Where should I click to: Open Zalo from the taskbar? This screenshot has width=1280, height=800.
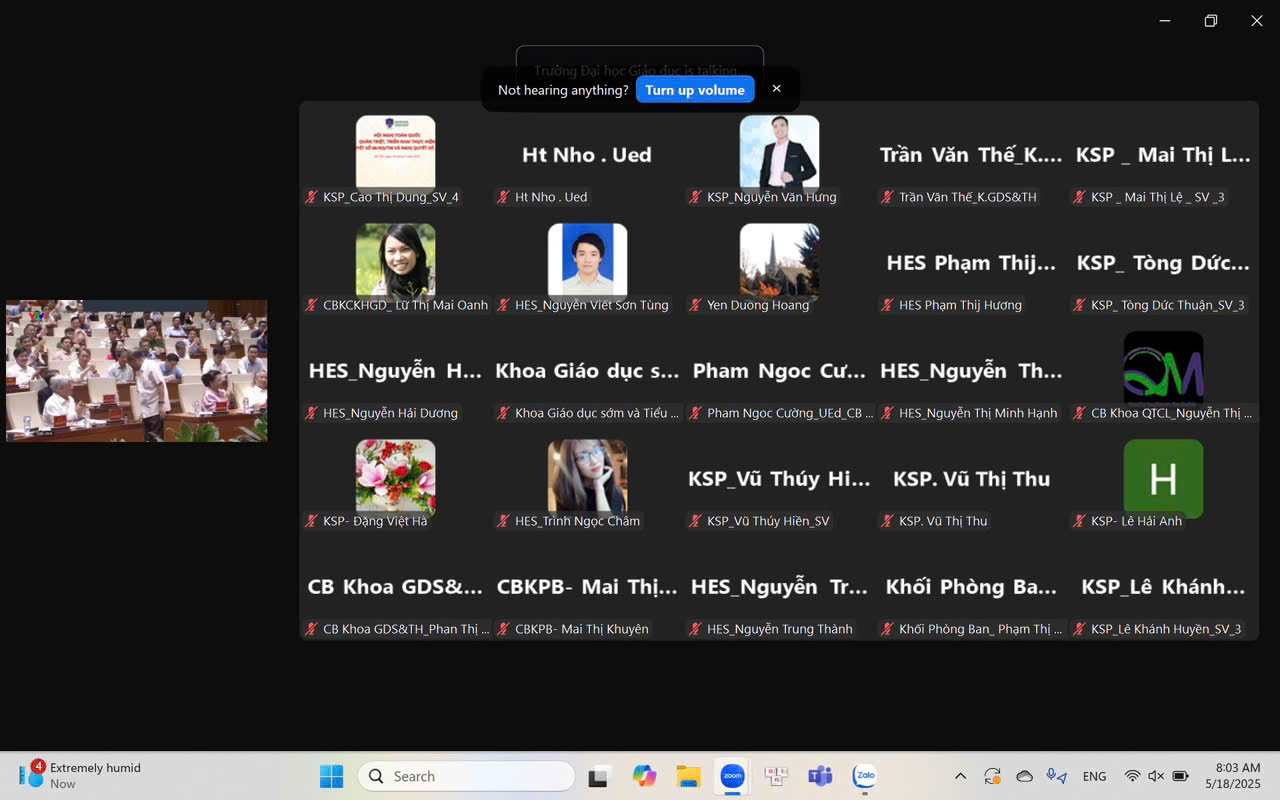click(x=864, y=776)
